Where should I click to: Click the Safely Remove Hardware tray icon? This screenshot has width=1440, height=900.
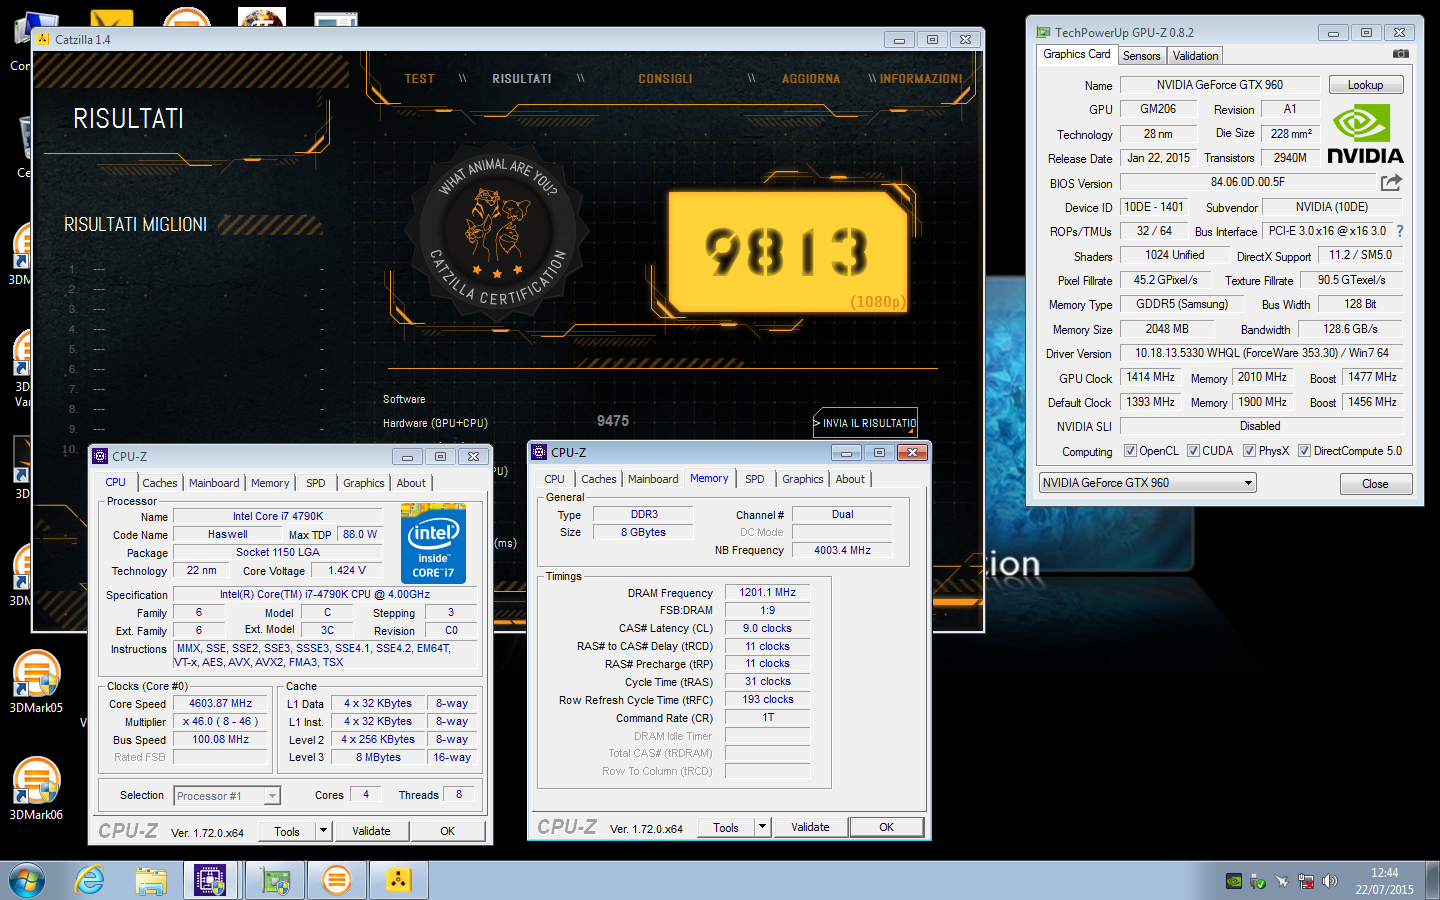pyautogui.click(x=1258, y=881)
